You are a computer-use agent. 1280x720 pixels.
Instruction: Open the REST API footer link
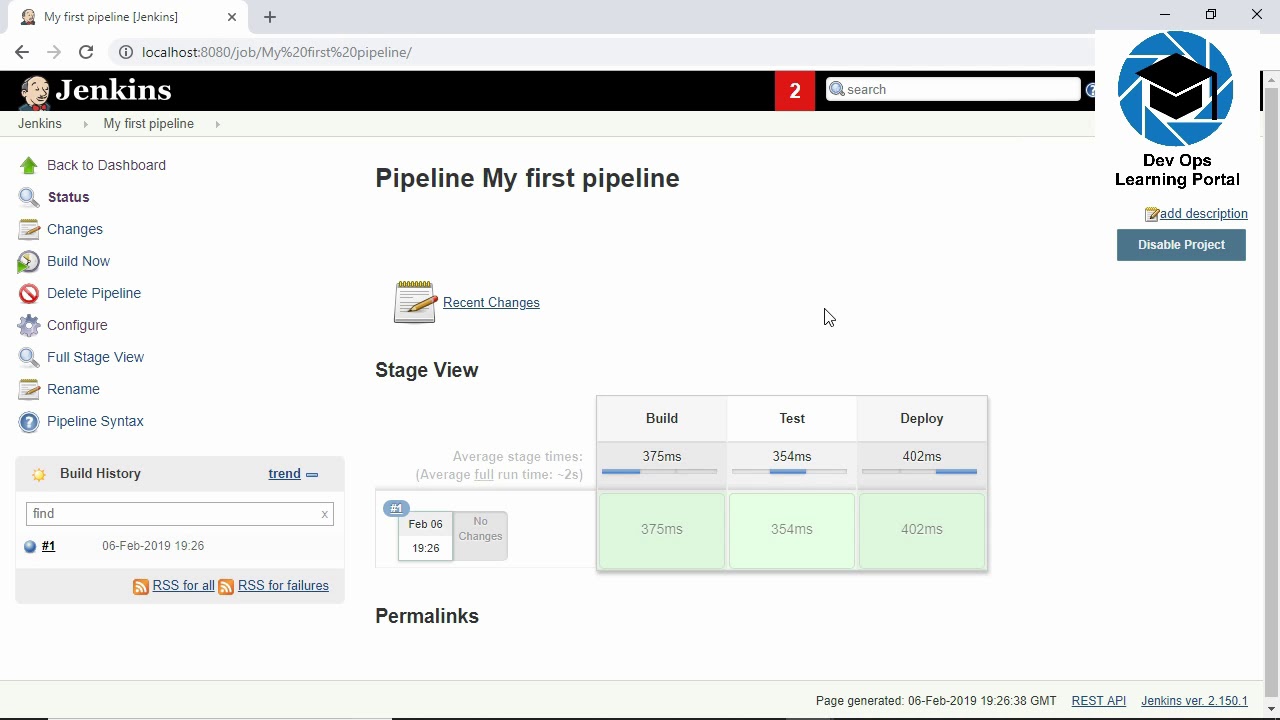(1098, 701)
